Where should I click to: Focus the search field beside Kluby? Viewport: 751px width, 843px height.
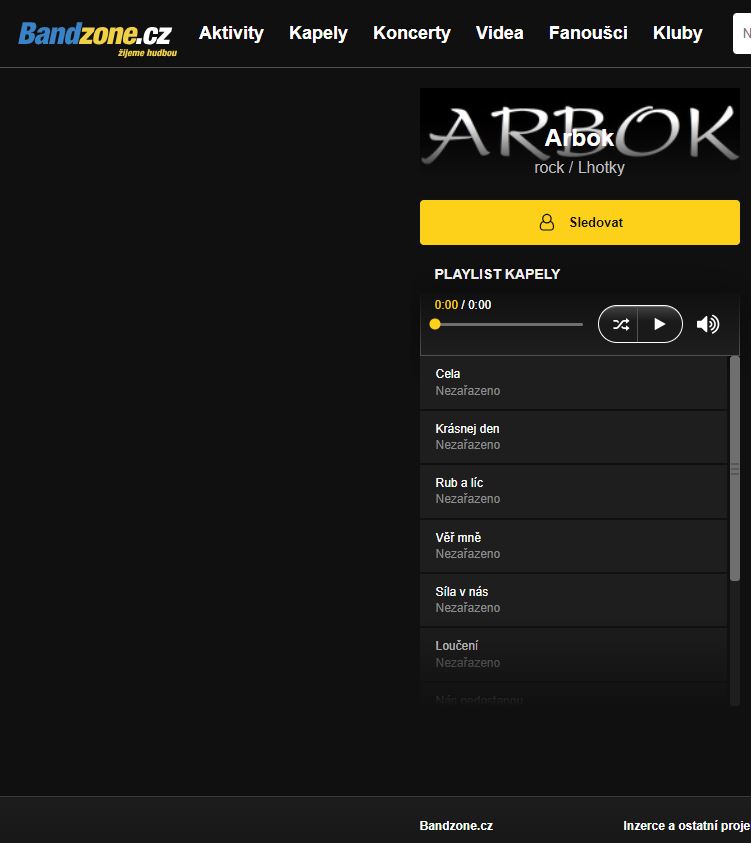pyautogui.click(x=742, y=33)
